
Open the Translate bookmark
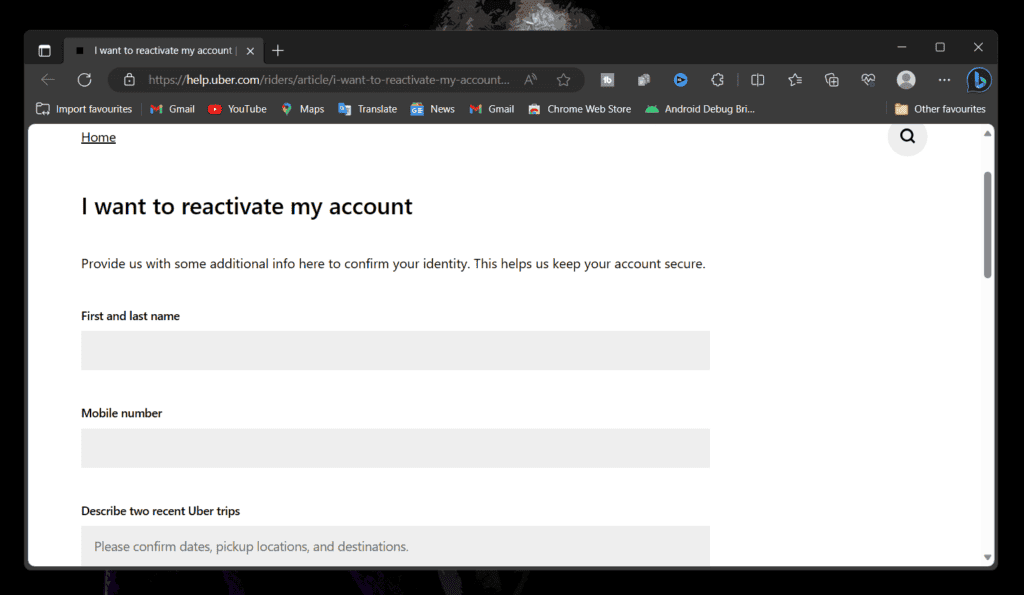[x=367, y=109]
